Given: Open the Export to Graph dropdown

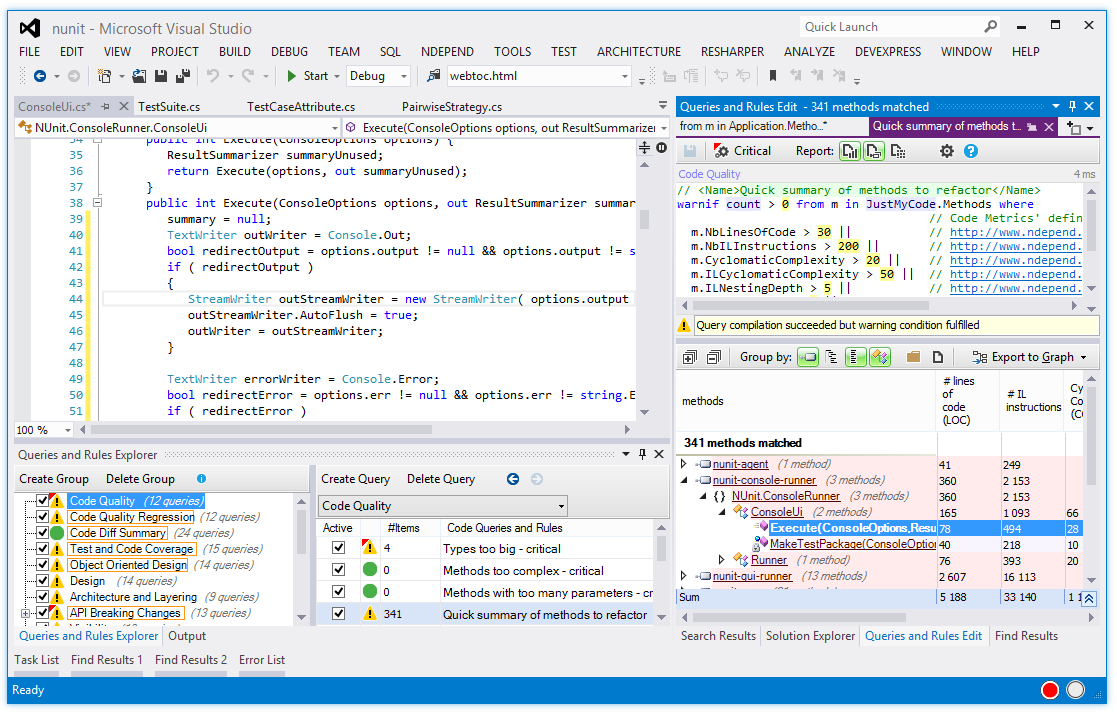Looking at the screenshot, I should coord(1030,357).
